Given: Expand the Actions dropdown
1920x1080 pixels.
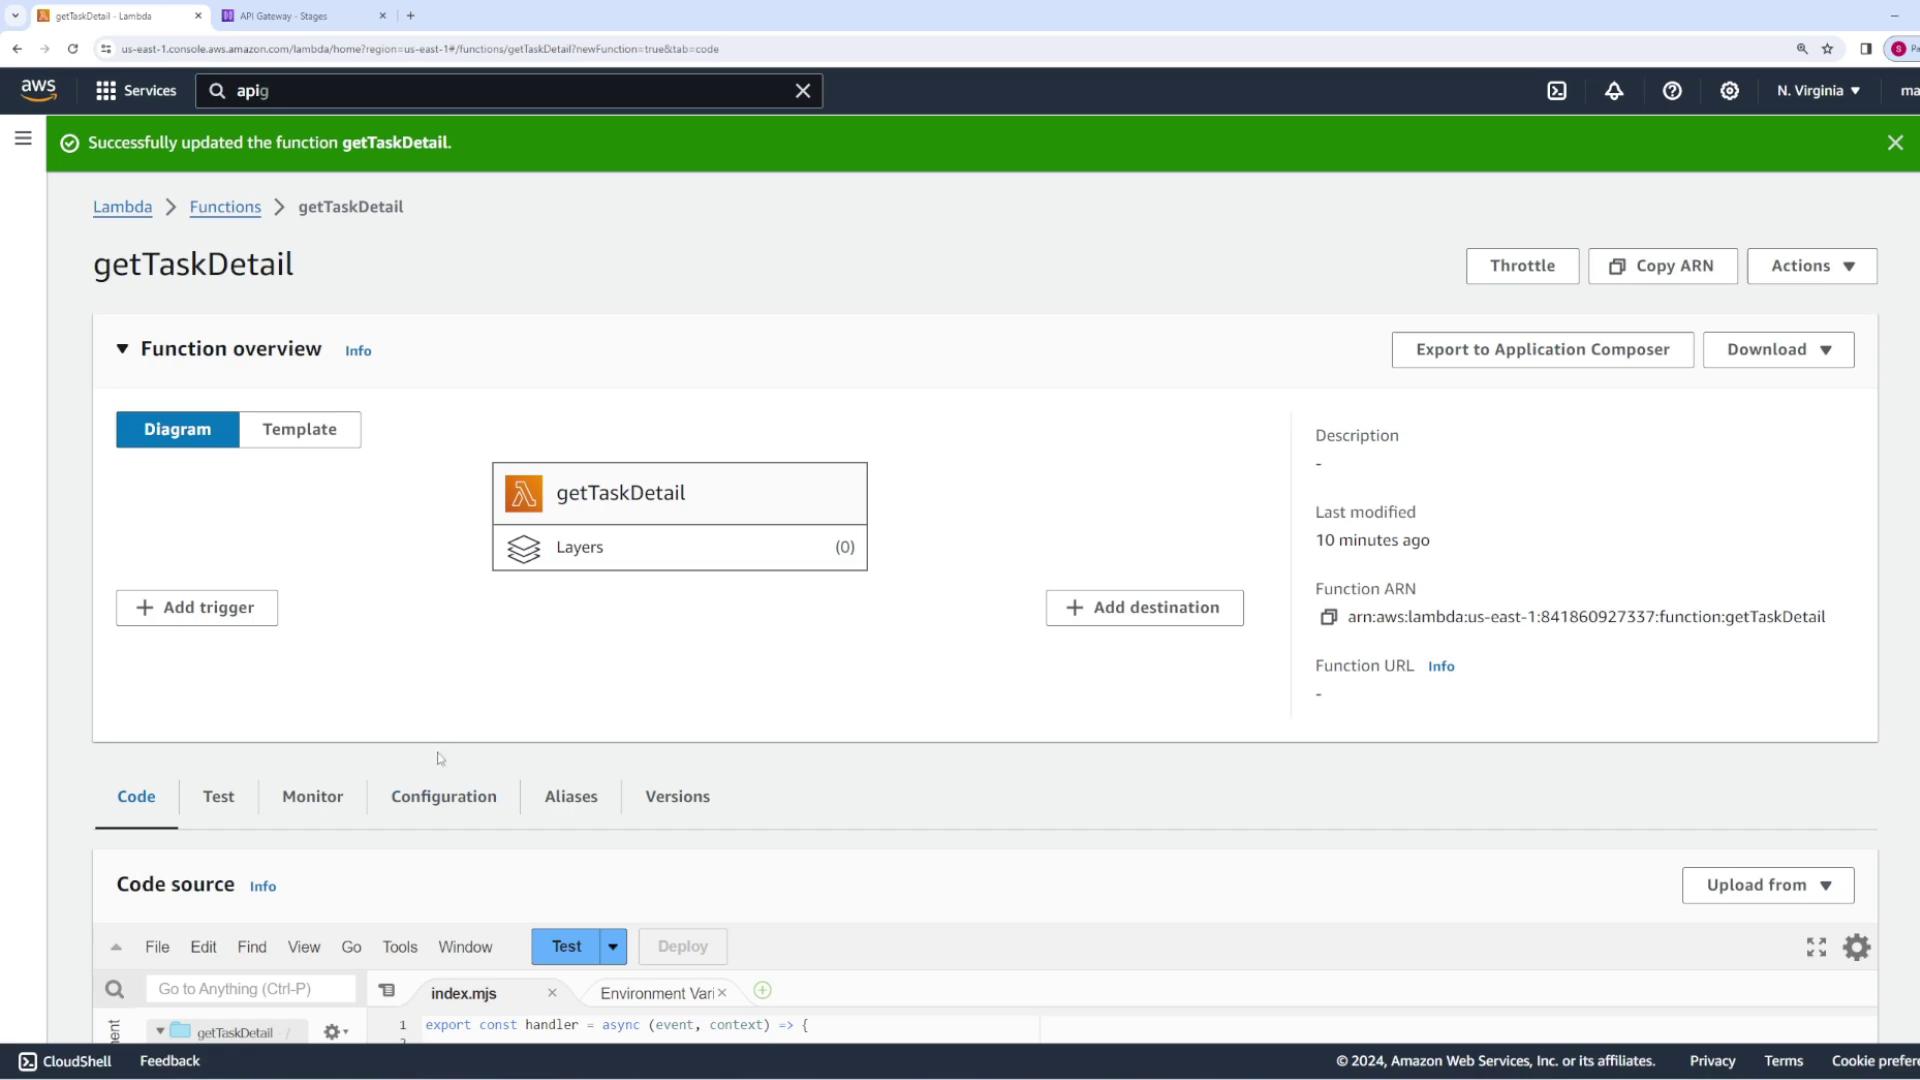Looking at the screenshot, I should (1811, 266).
